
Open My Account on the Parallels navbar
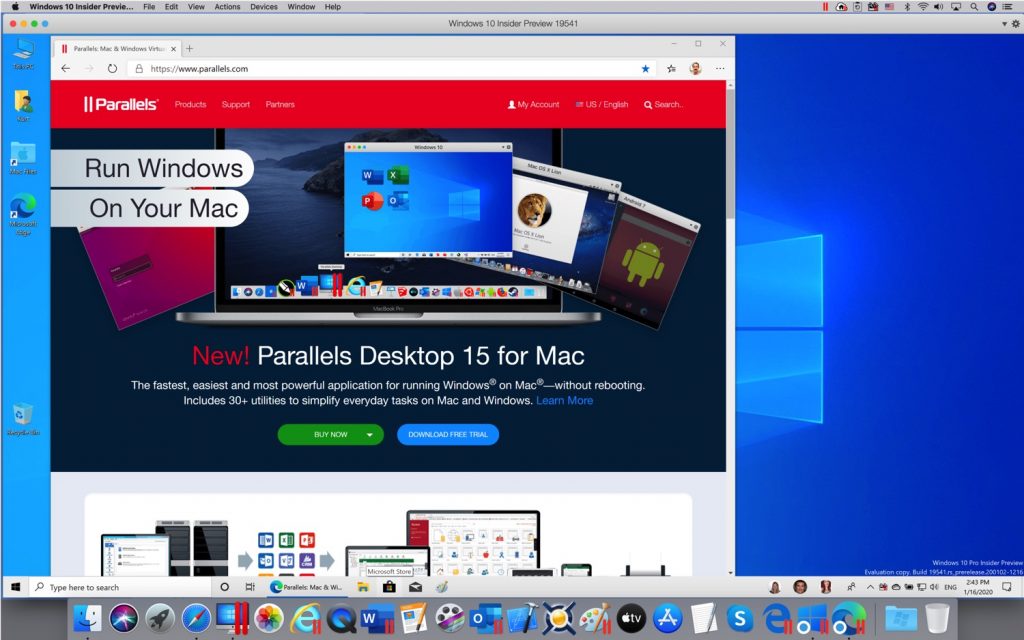pyautogui.click(x=532, y=104)
